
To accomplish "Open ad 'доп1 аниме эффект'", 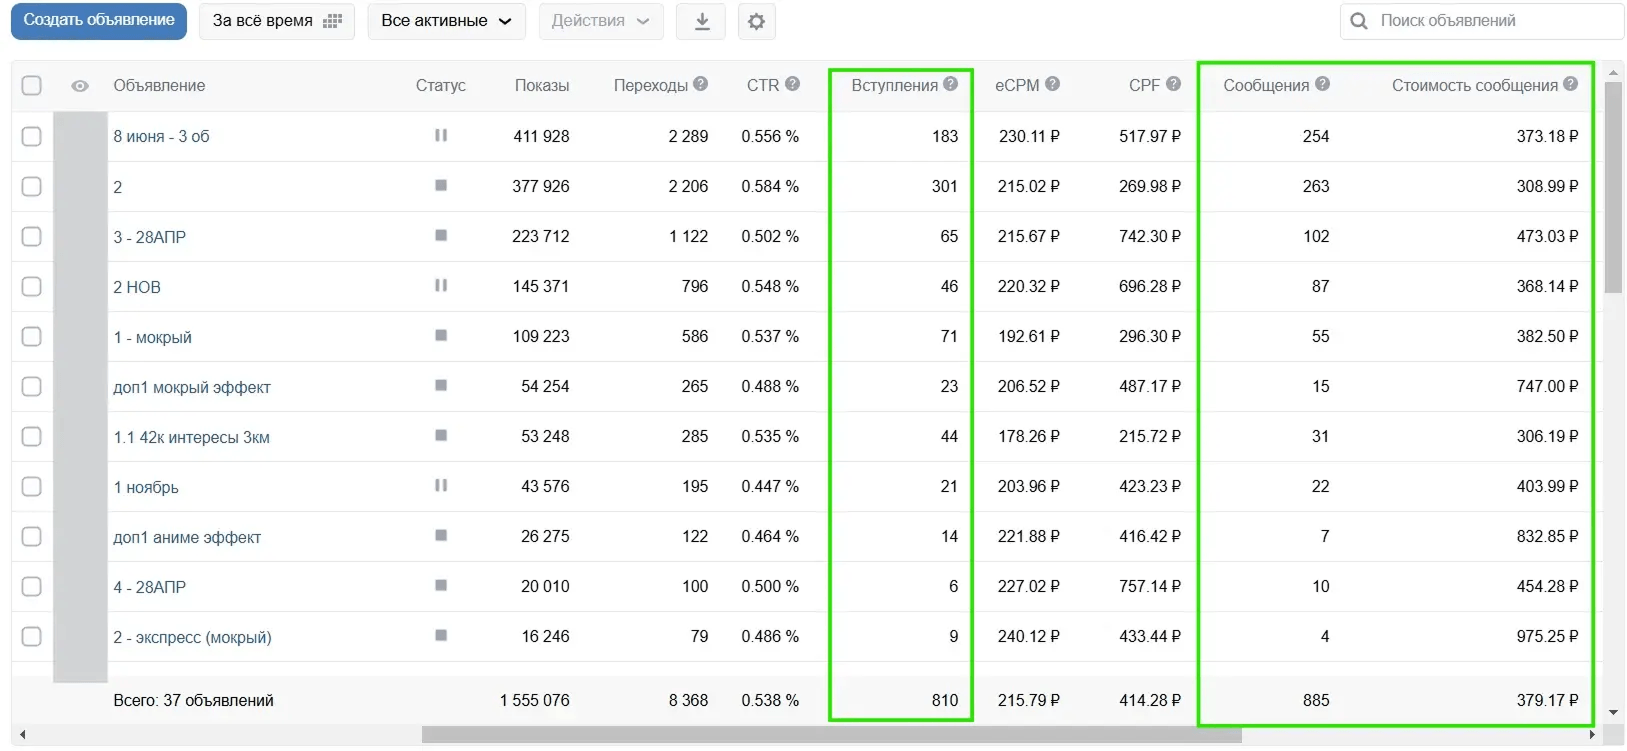I will coord(187,537).
